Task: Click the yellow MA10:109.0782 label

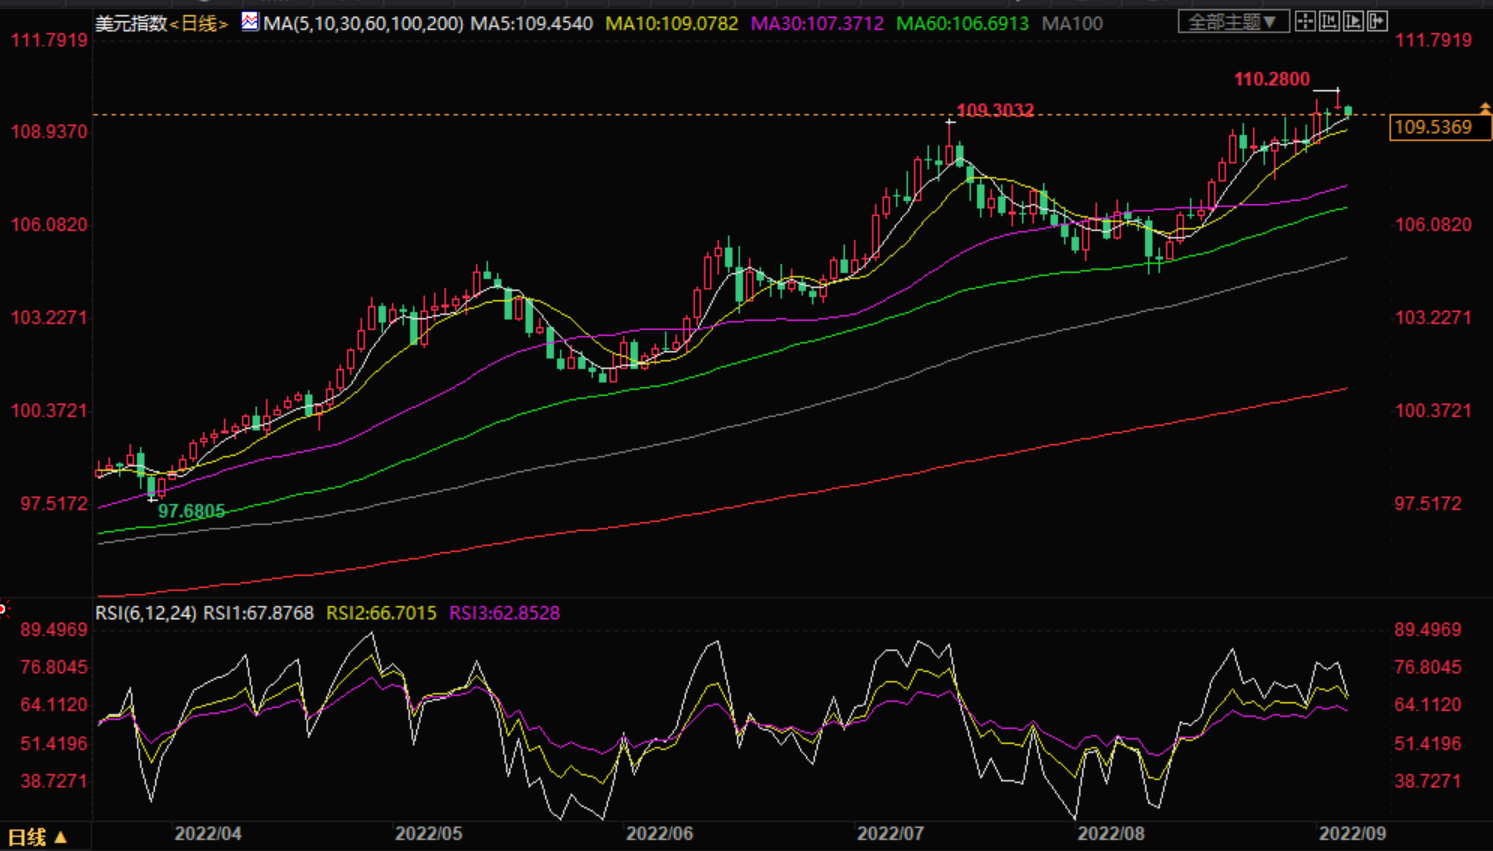Action: click(671, 23)
